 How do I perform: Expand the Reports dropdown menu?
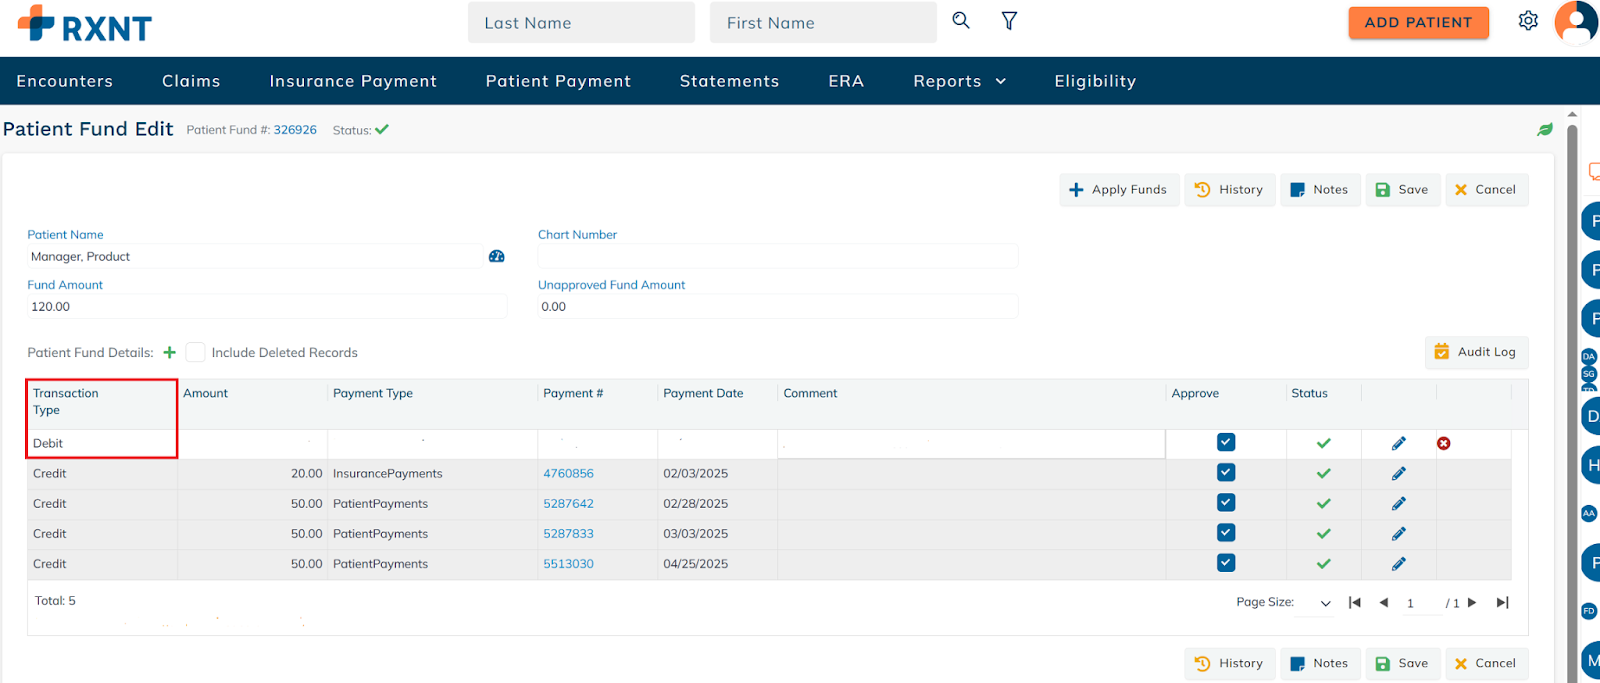pos(959,81)
